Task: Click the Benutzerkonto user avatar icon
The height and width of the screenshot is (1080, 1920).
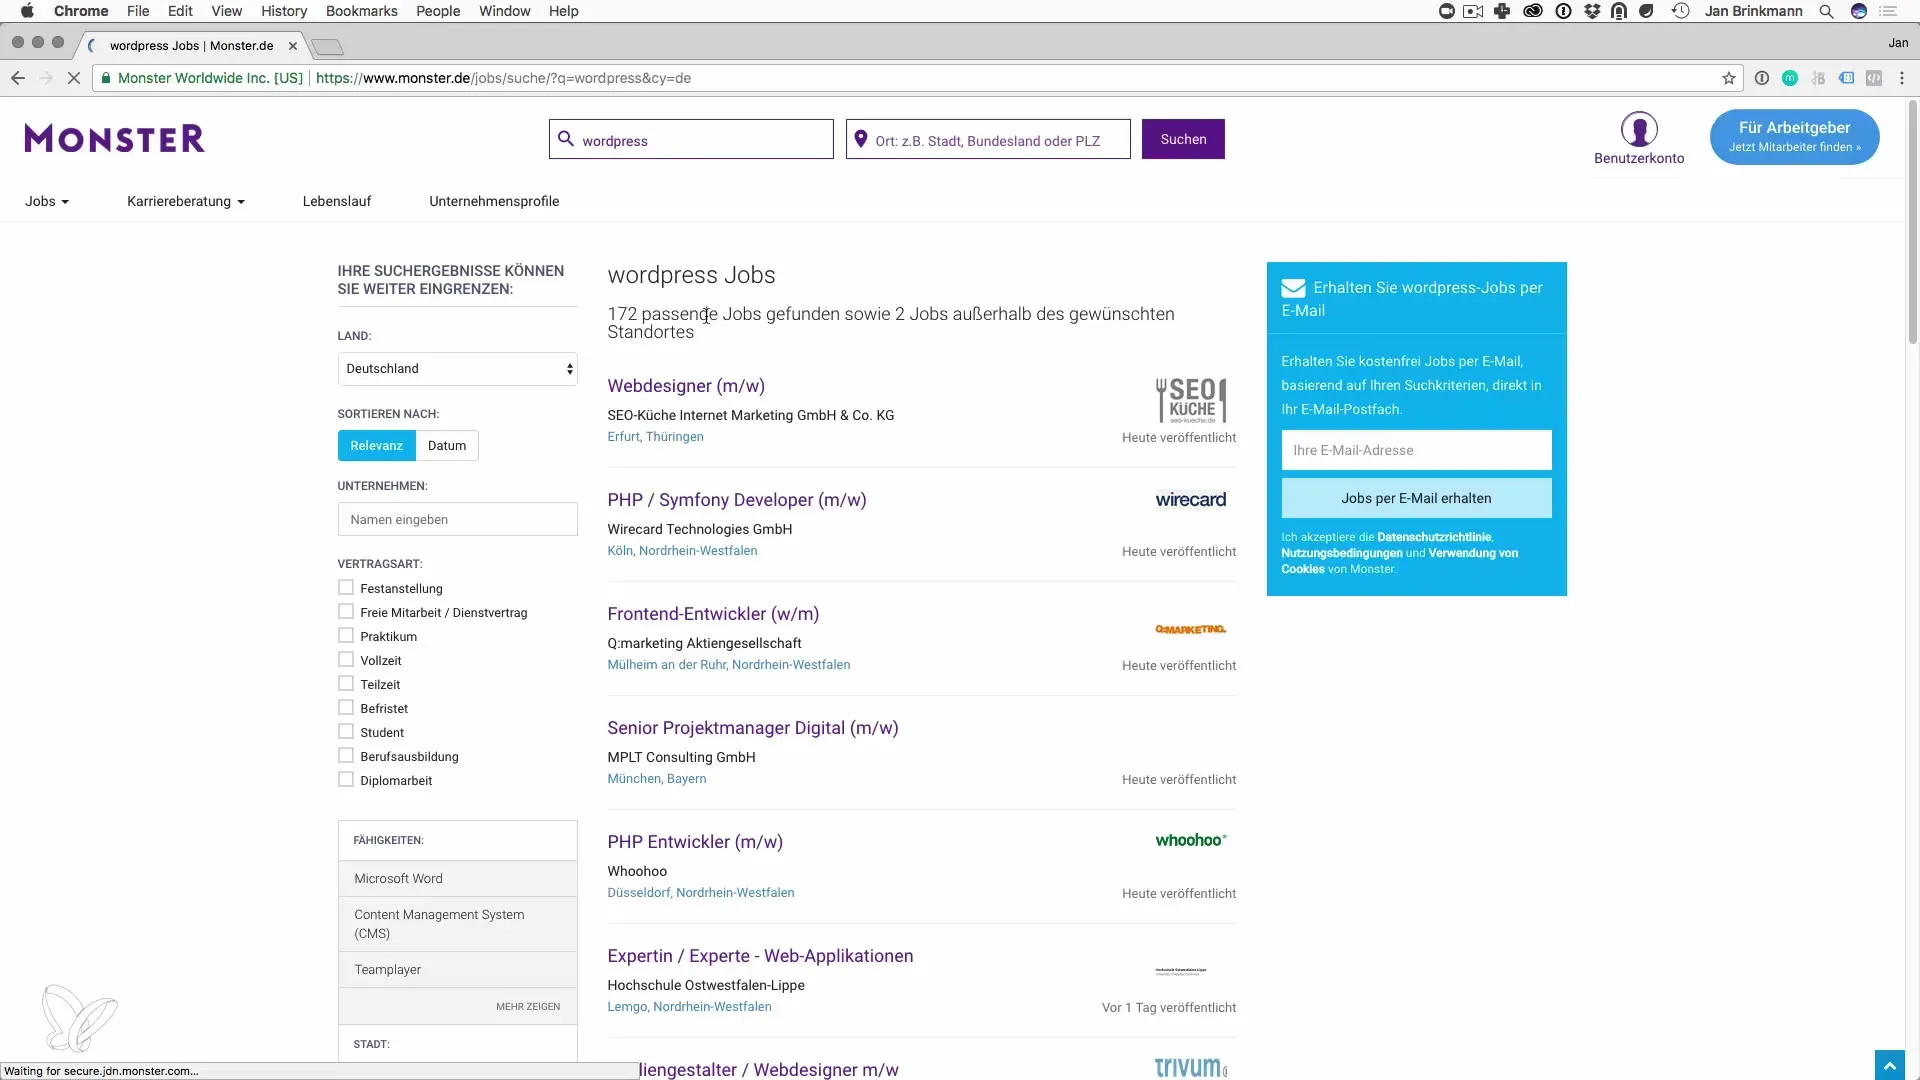Action: click(x=1639, y=129)
